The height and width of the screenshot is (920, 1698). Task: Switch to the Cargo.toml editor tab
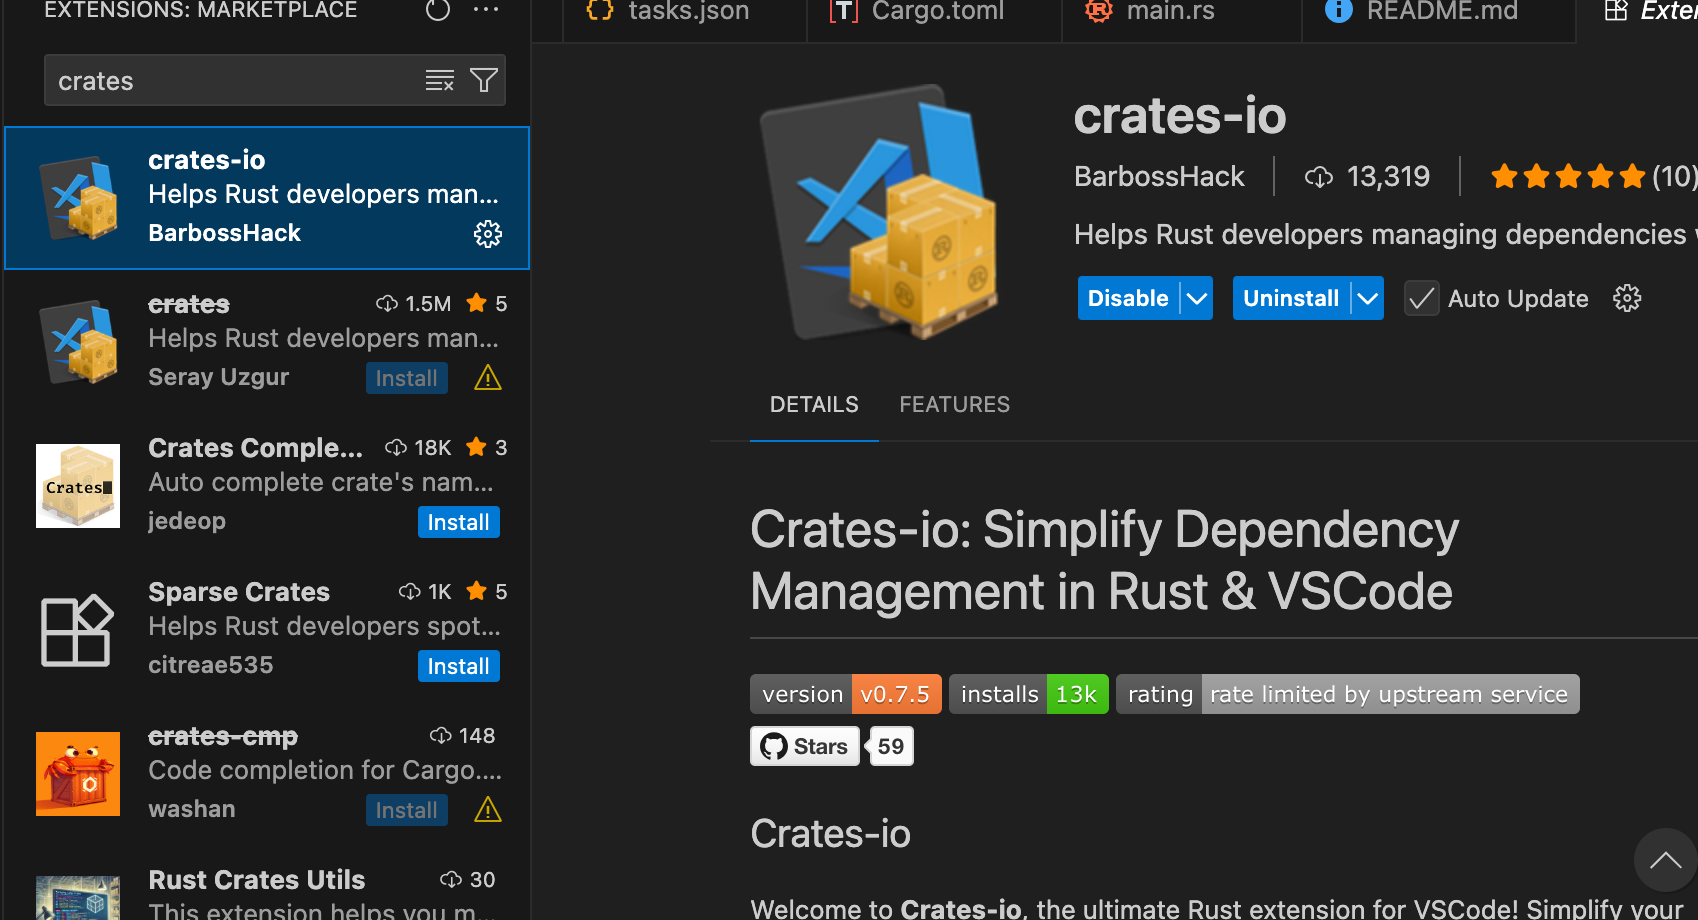tap(934, 13)
